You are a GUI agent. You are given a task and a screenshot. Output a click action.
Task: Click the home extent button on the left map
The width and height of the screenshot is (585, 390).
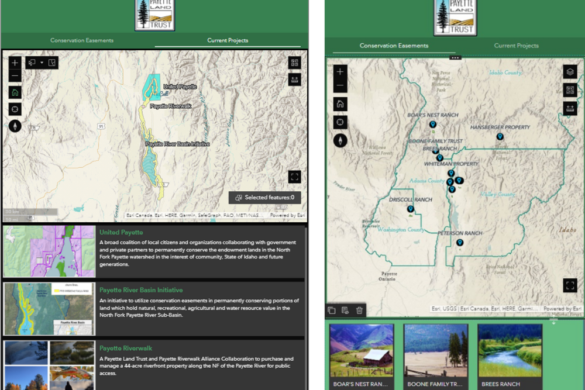[15, 92]
